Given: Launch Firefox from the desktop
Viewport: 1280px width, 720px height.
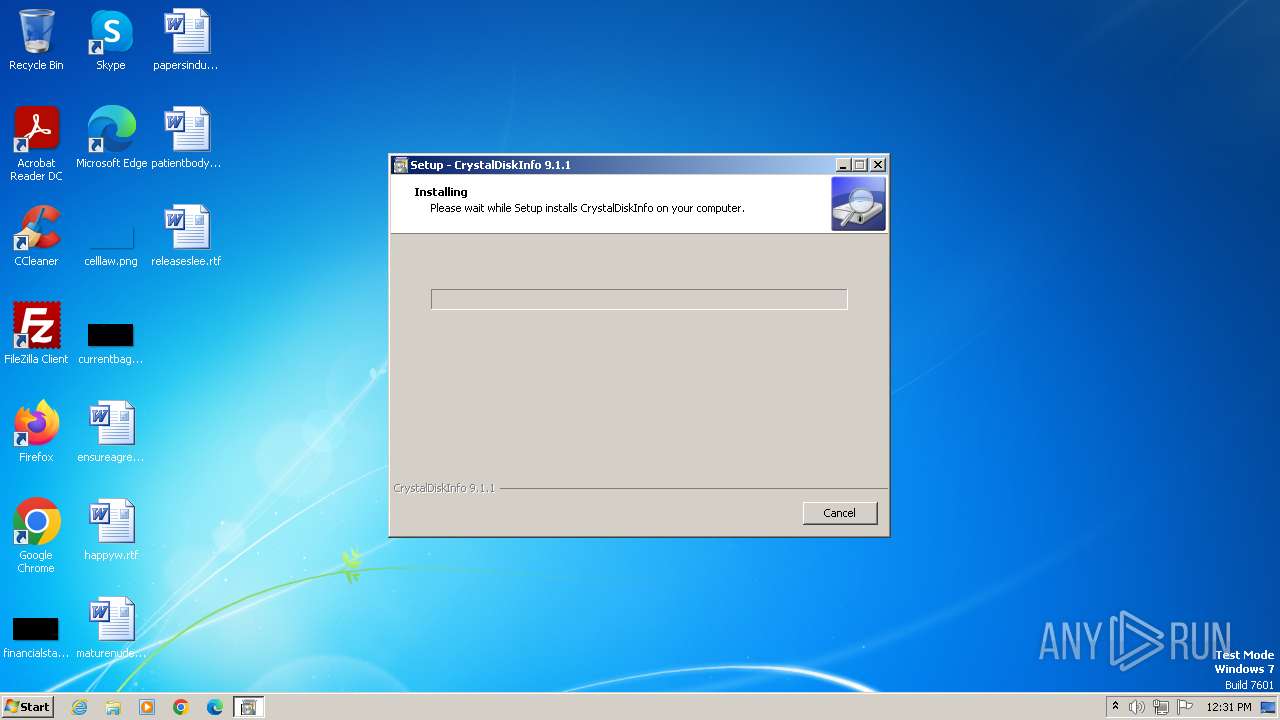Looking at the screenshot, I should pyautogui.click(x=36, y=431).
